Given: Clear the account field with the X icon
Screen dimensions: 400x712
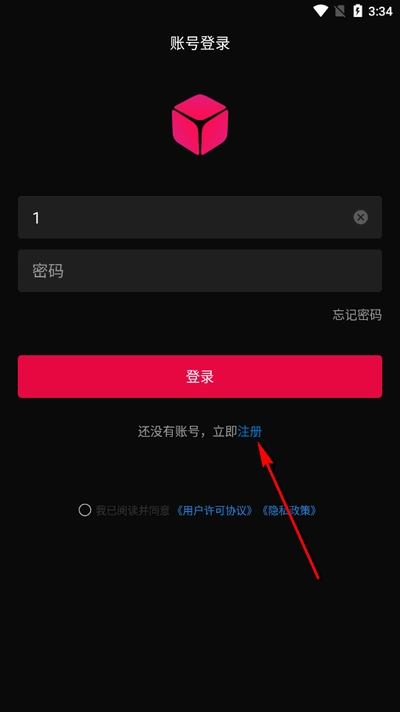Looking at the screenshot, I should click(360, 217).
